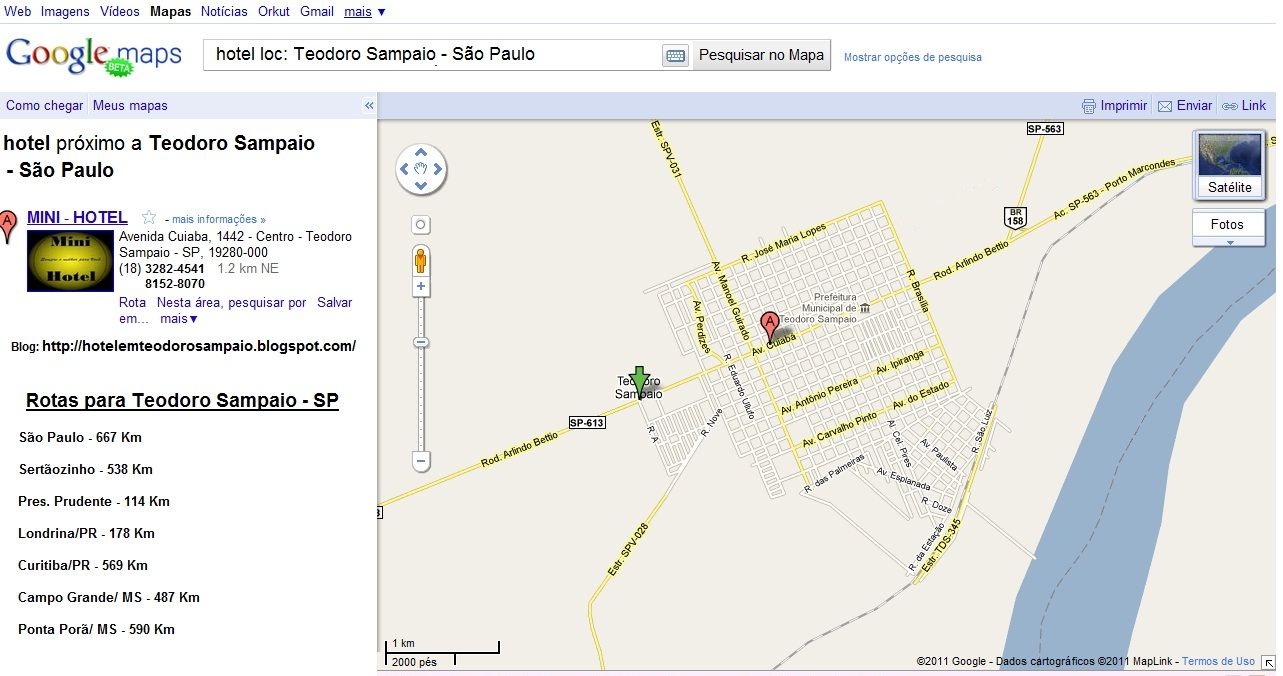Screen dimensions: 1283x676
Task: Click the return-to-last-result round button
Action: (421, 225)
